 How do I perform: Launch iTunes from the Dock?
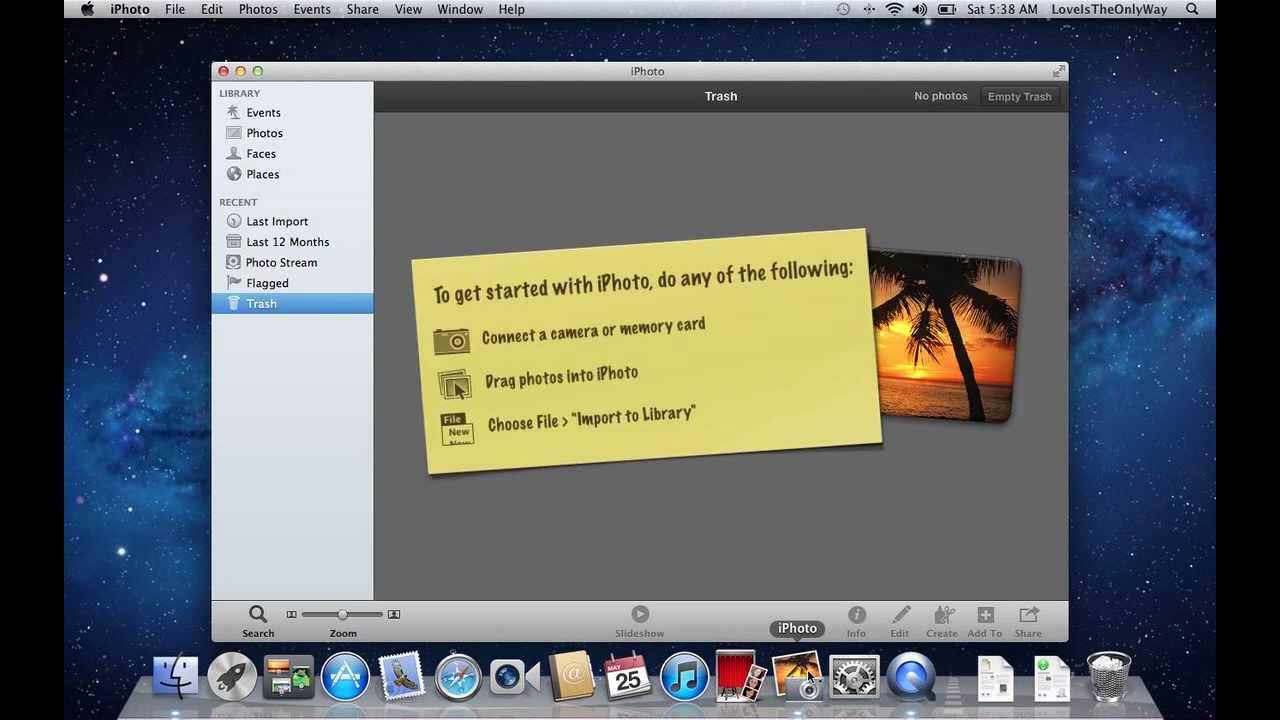684,677
